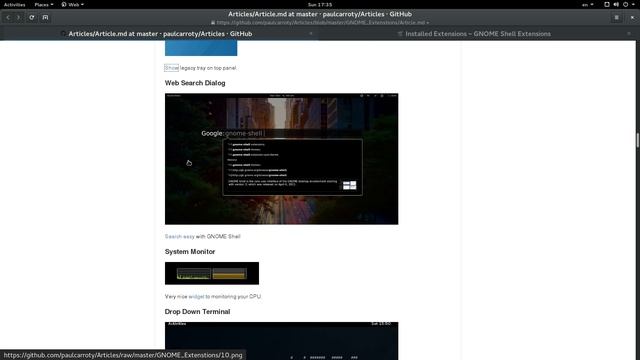Open a new tab with the toolbar icon
Viewport: 640px width, 360px height.
[x=45, y=18]
